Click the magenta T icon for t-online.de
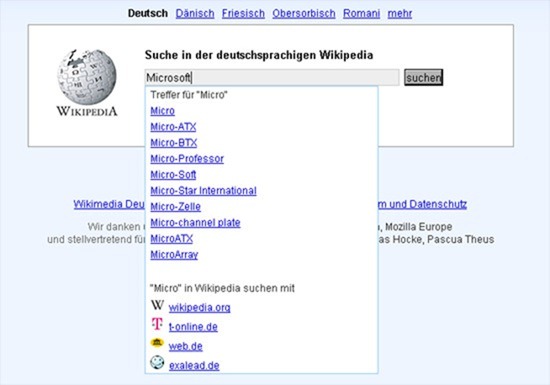Viewport: 550px width, 385px height. click(x=157, y=324)
